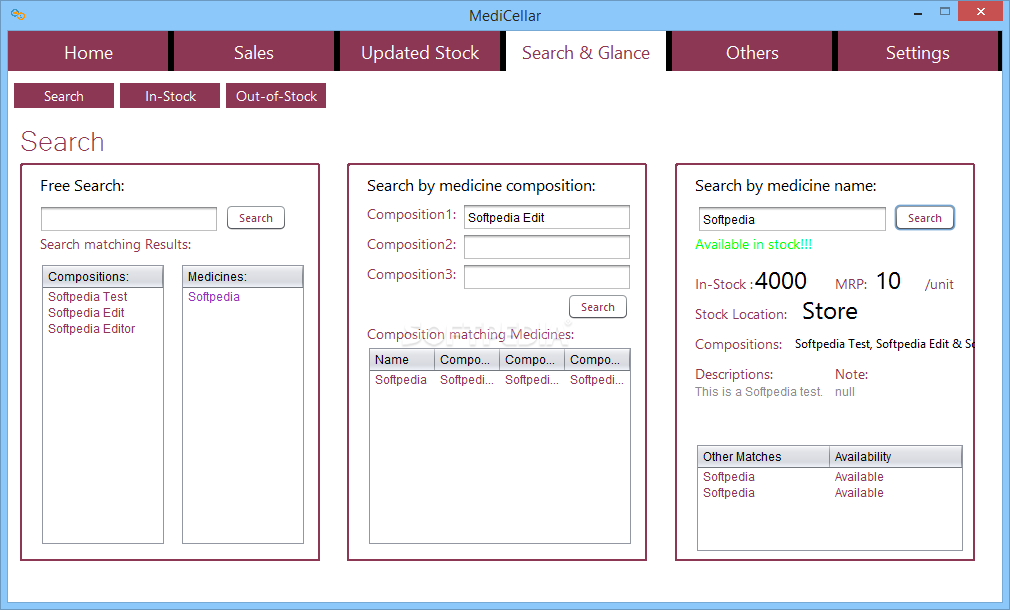Click the Stock Location value Store
The height and width of the screenshot is (610, 1010).
coord(830,311)
